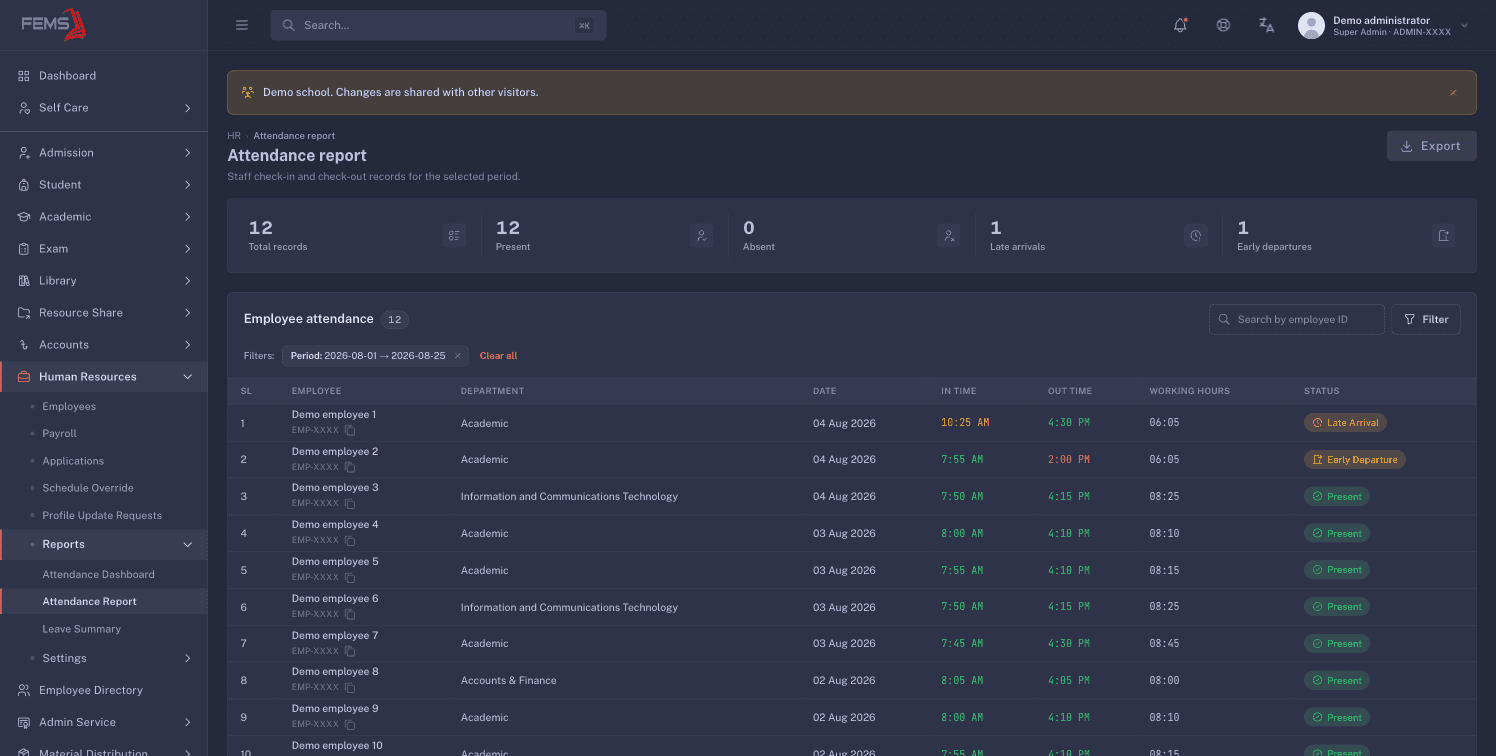The width and height of the screenshot is (1496, 756).
Task: Collapse the Reports submenu
Action: (104, 544)
